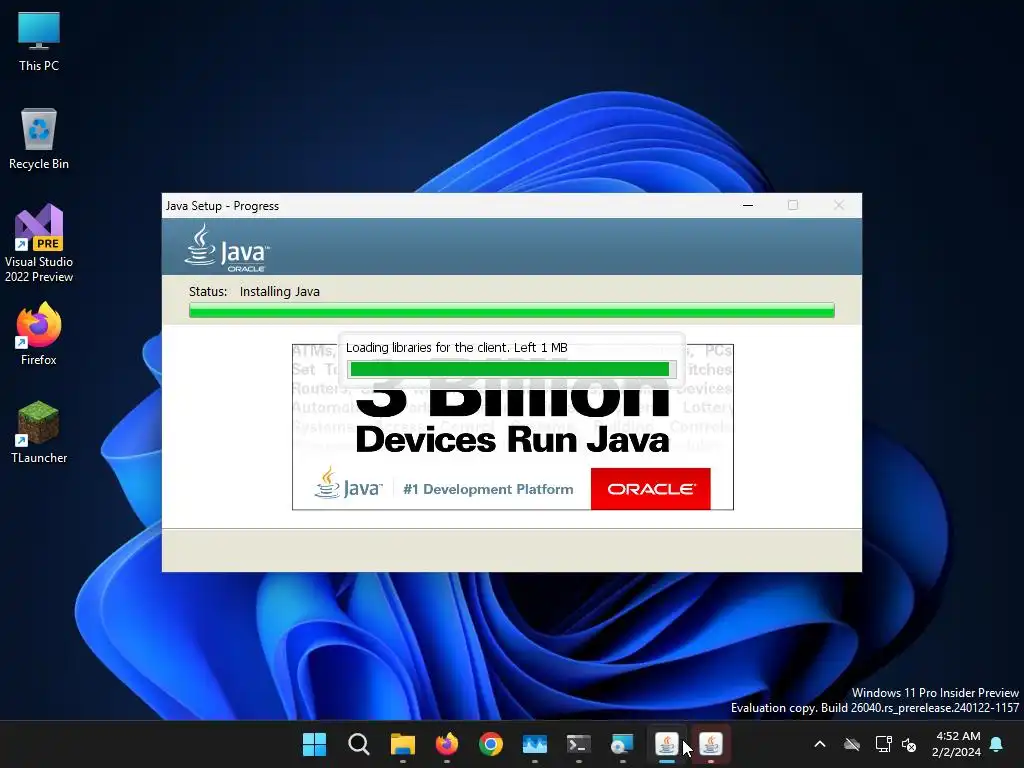Click the Installing Java main progress bar
The width and height of the screenshot is (1024, 768).
(x=511, y=310)
